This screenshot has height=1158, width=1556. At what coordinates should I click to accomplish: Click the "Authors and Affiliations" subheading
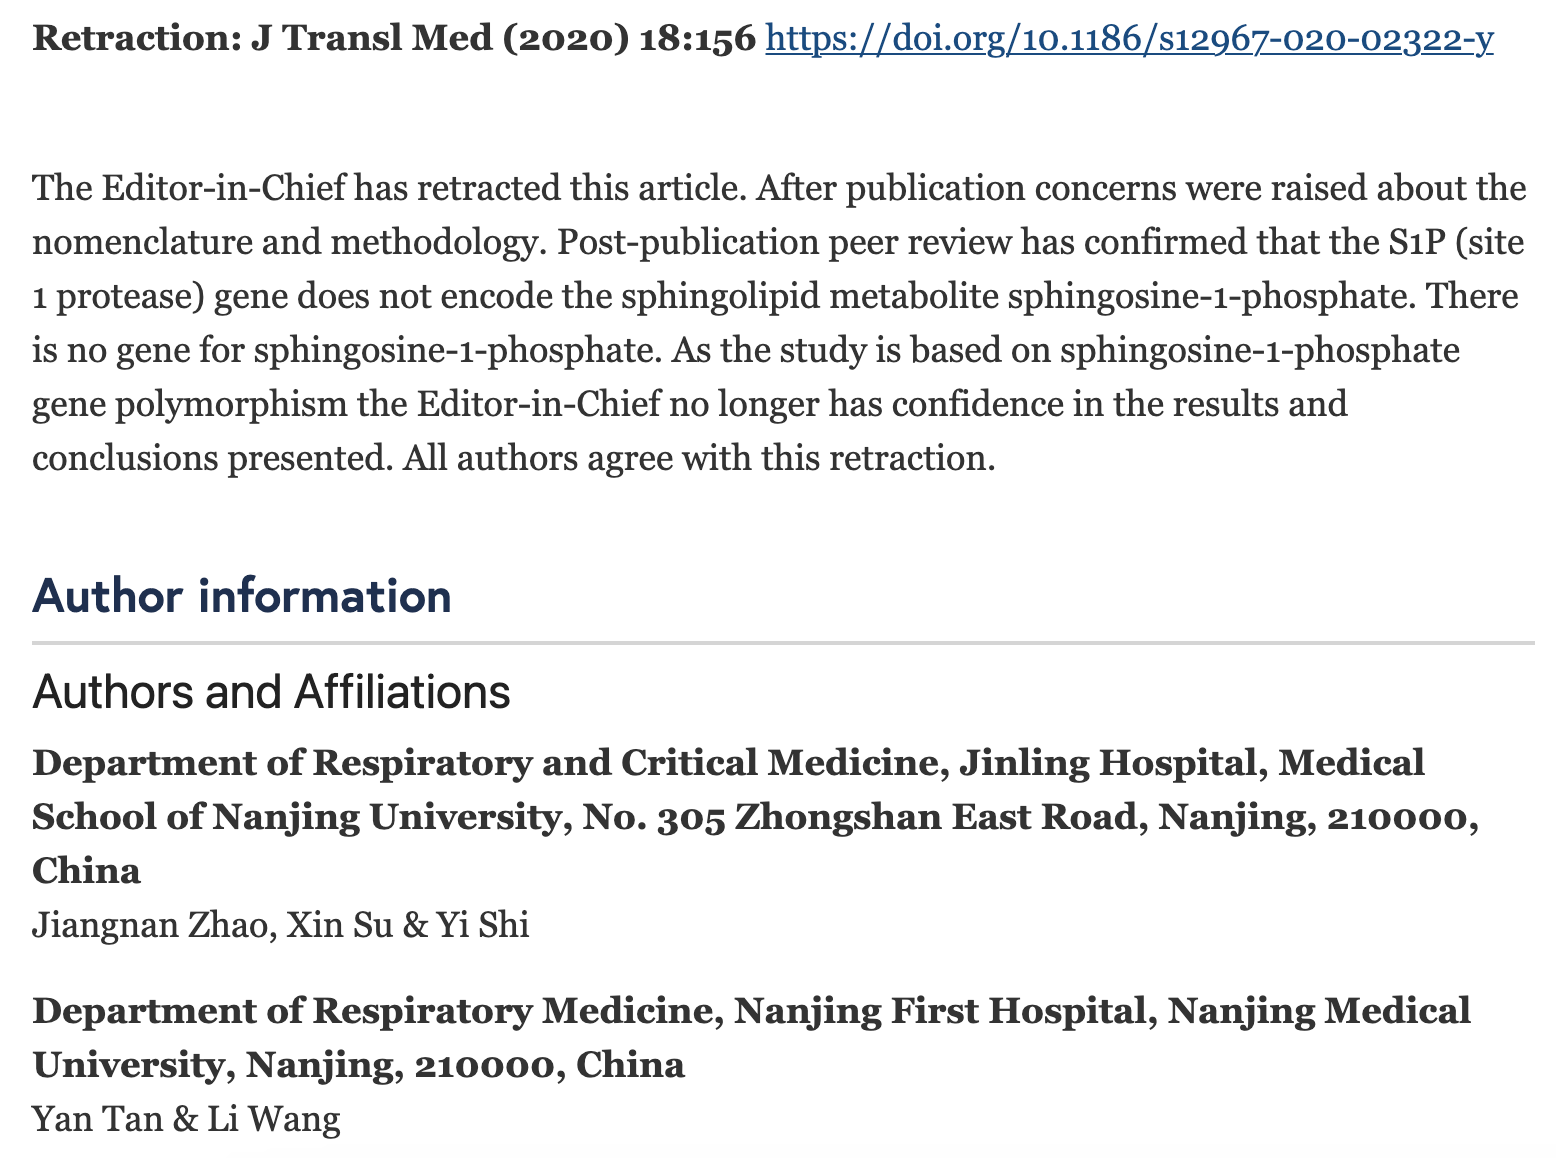pyautogui.click(x=271, y=692)
